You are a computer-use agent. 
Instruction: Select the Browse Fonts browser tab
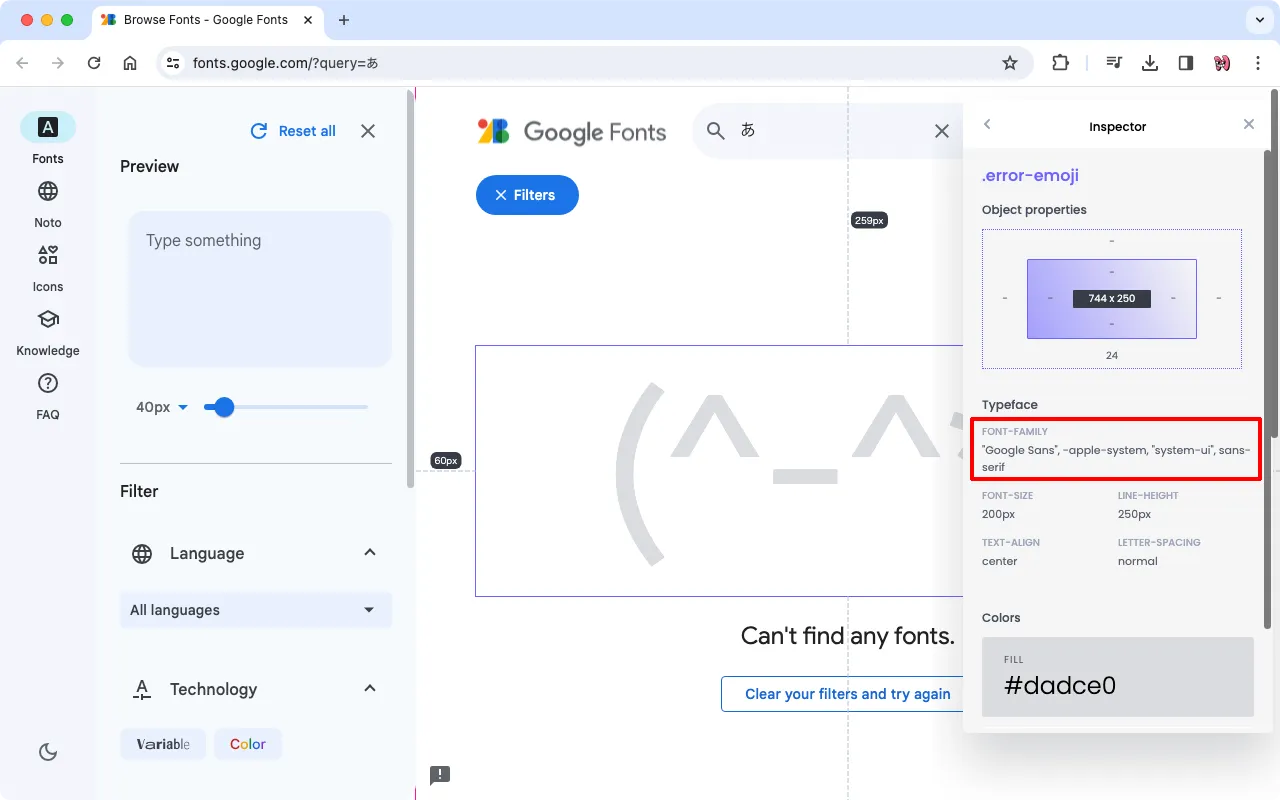point(205,20)
